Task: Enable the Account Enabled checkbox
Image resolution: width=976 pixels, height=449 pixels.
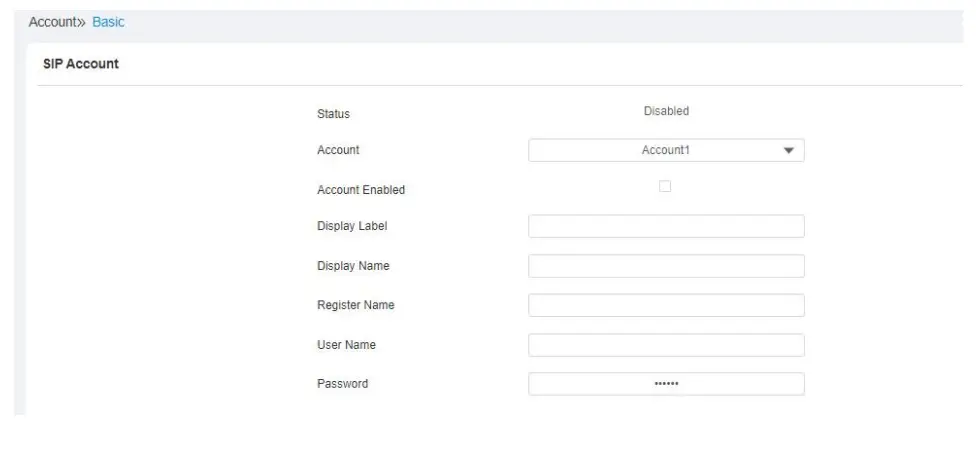Action: tap(665, 186)
